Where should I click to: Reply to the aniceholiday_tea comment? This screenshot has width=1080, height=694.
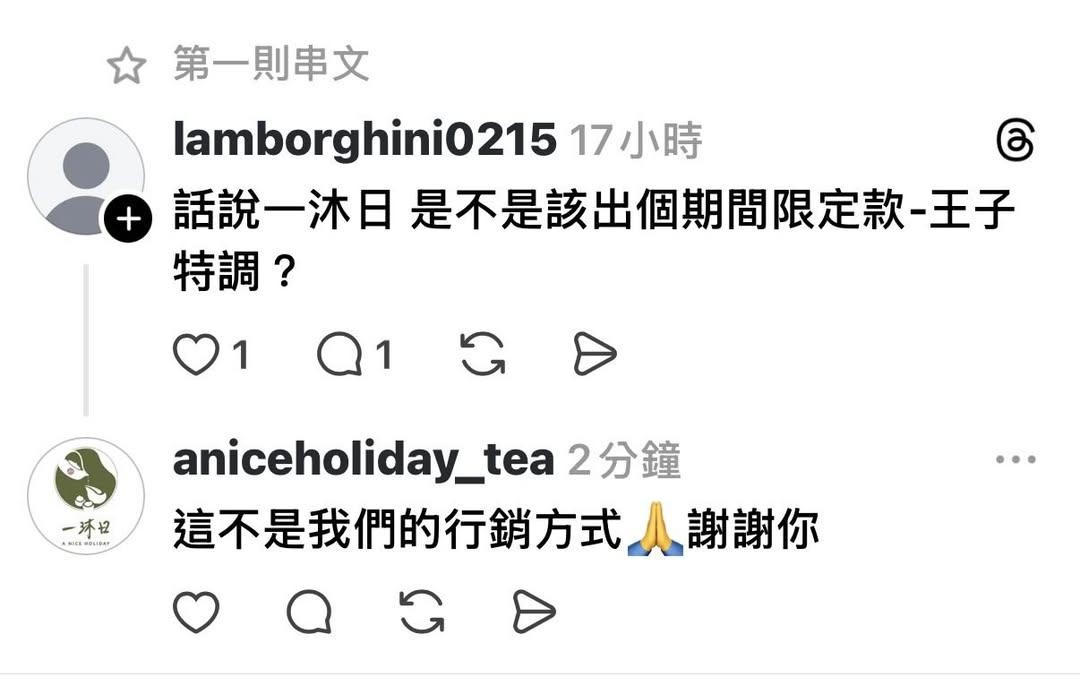pyautogui.click(x=309, y=611)
